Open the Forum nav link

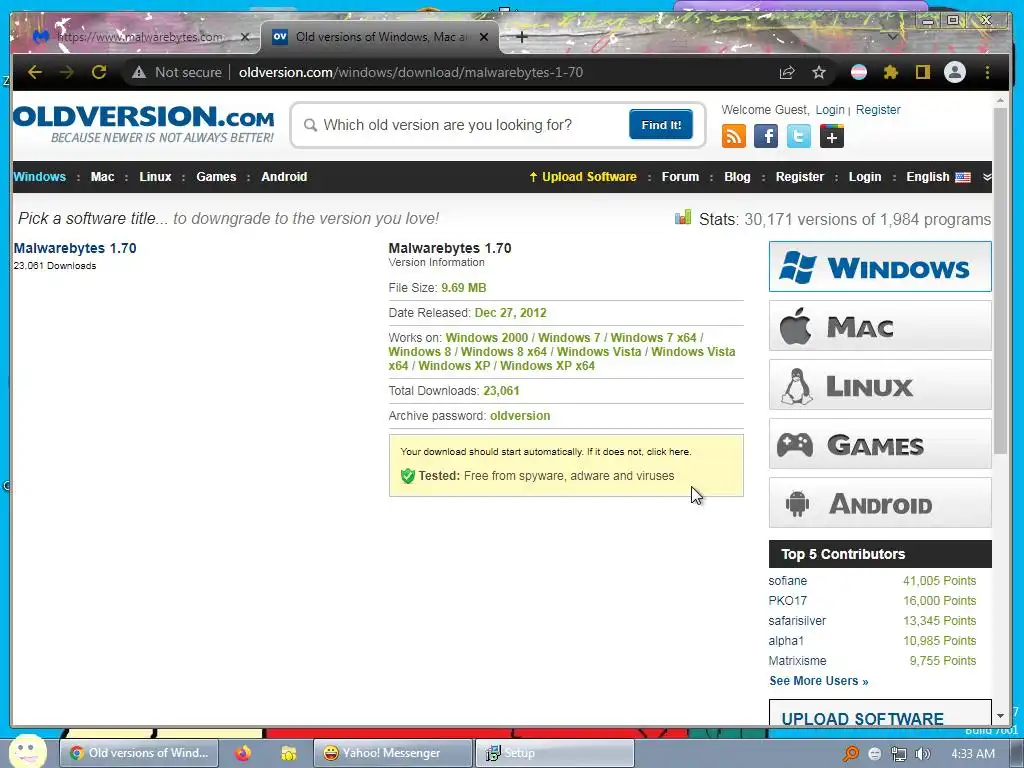click(x=680, y=177)
